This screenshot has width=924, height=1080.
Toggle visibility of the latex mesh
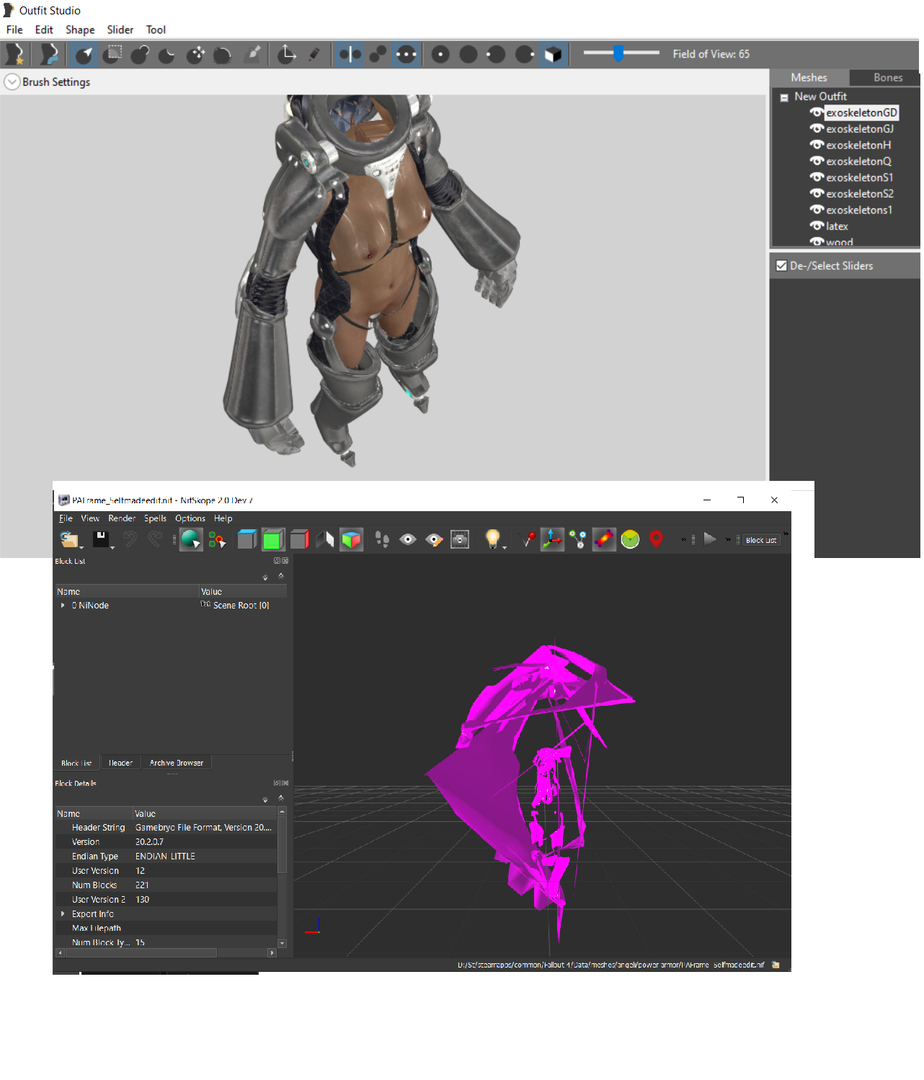[x=817, y=226]
